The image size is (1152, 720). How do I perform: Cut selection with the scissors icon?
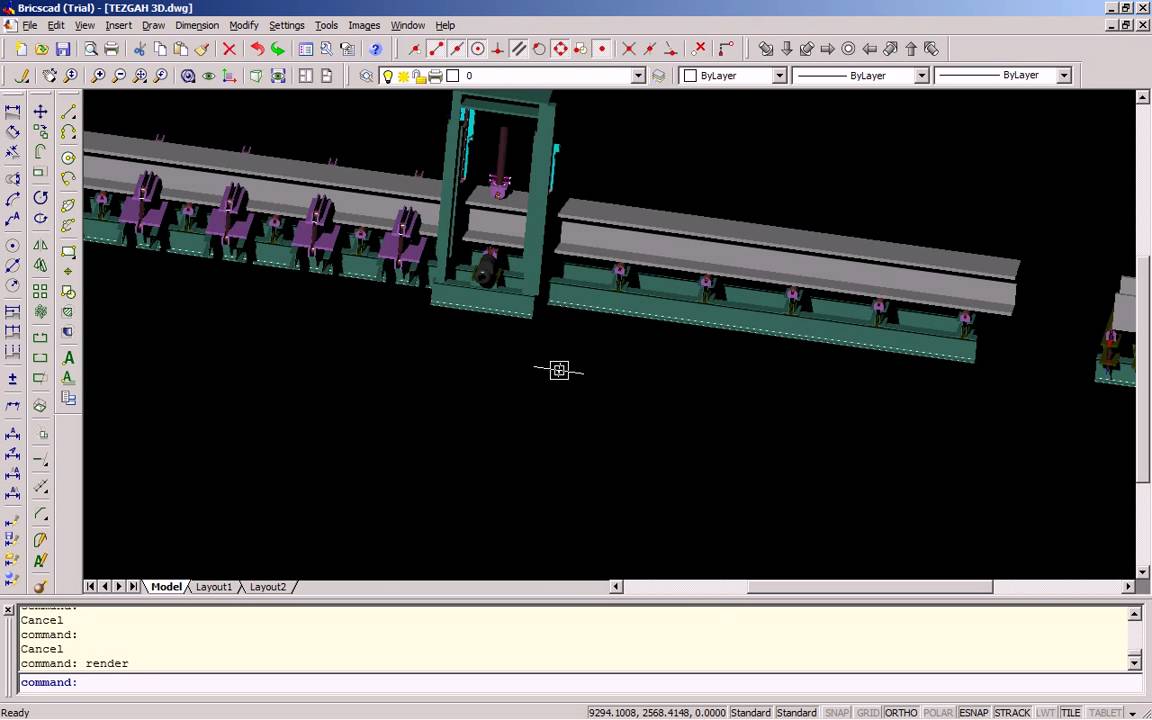(x=139, y=49)
